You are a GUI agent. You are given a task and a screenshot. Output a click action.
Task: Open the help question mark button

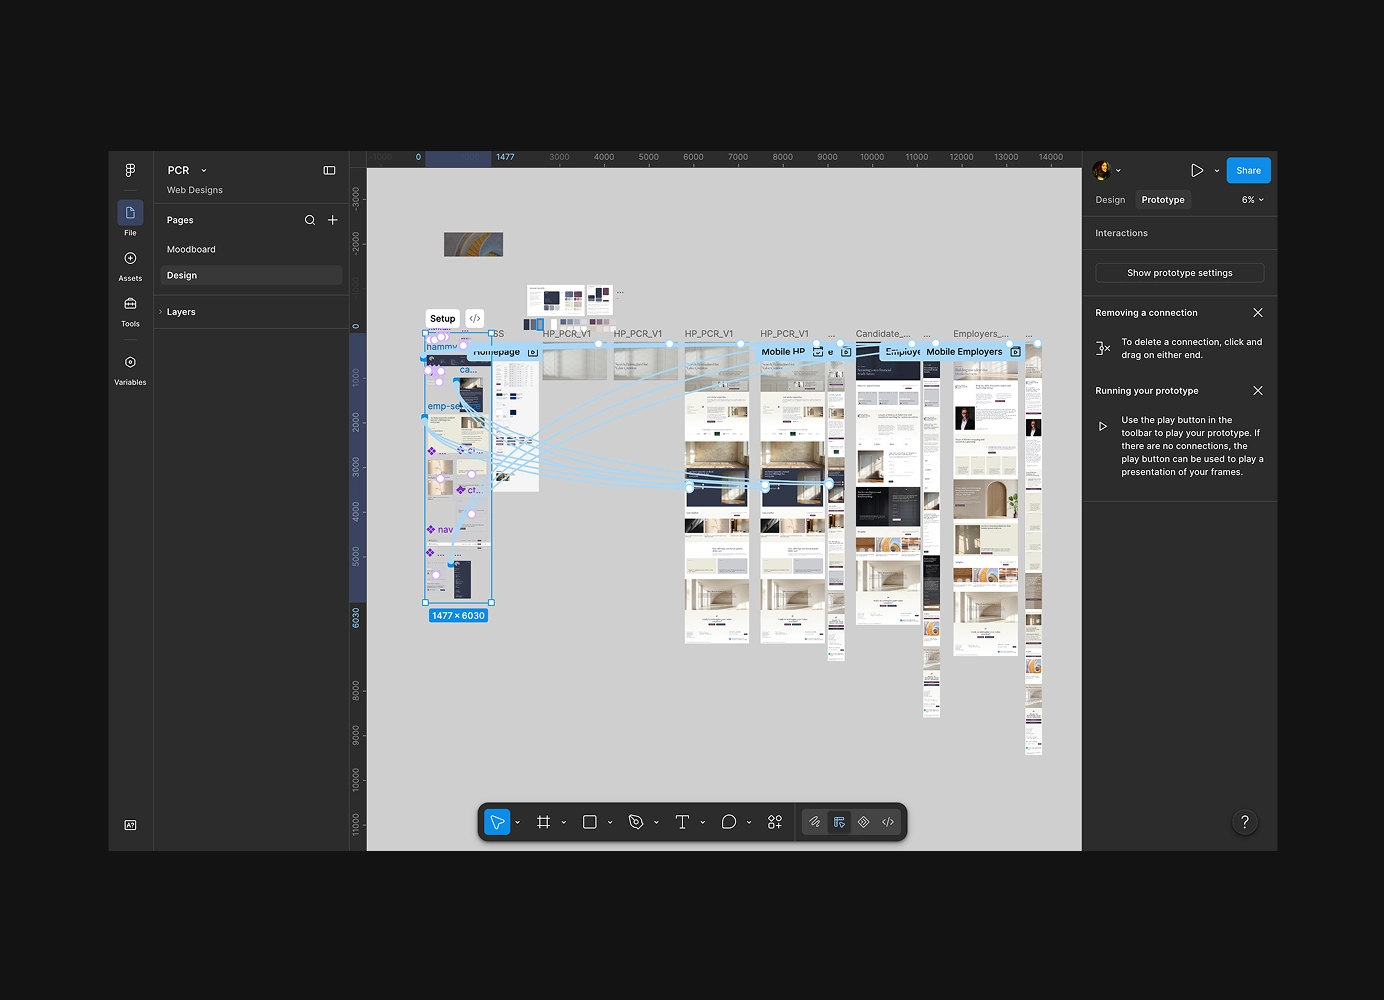[x=1245, y=822]
